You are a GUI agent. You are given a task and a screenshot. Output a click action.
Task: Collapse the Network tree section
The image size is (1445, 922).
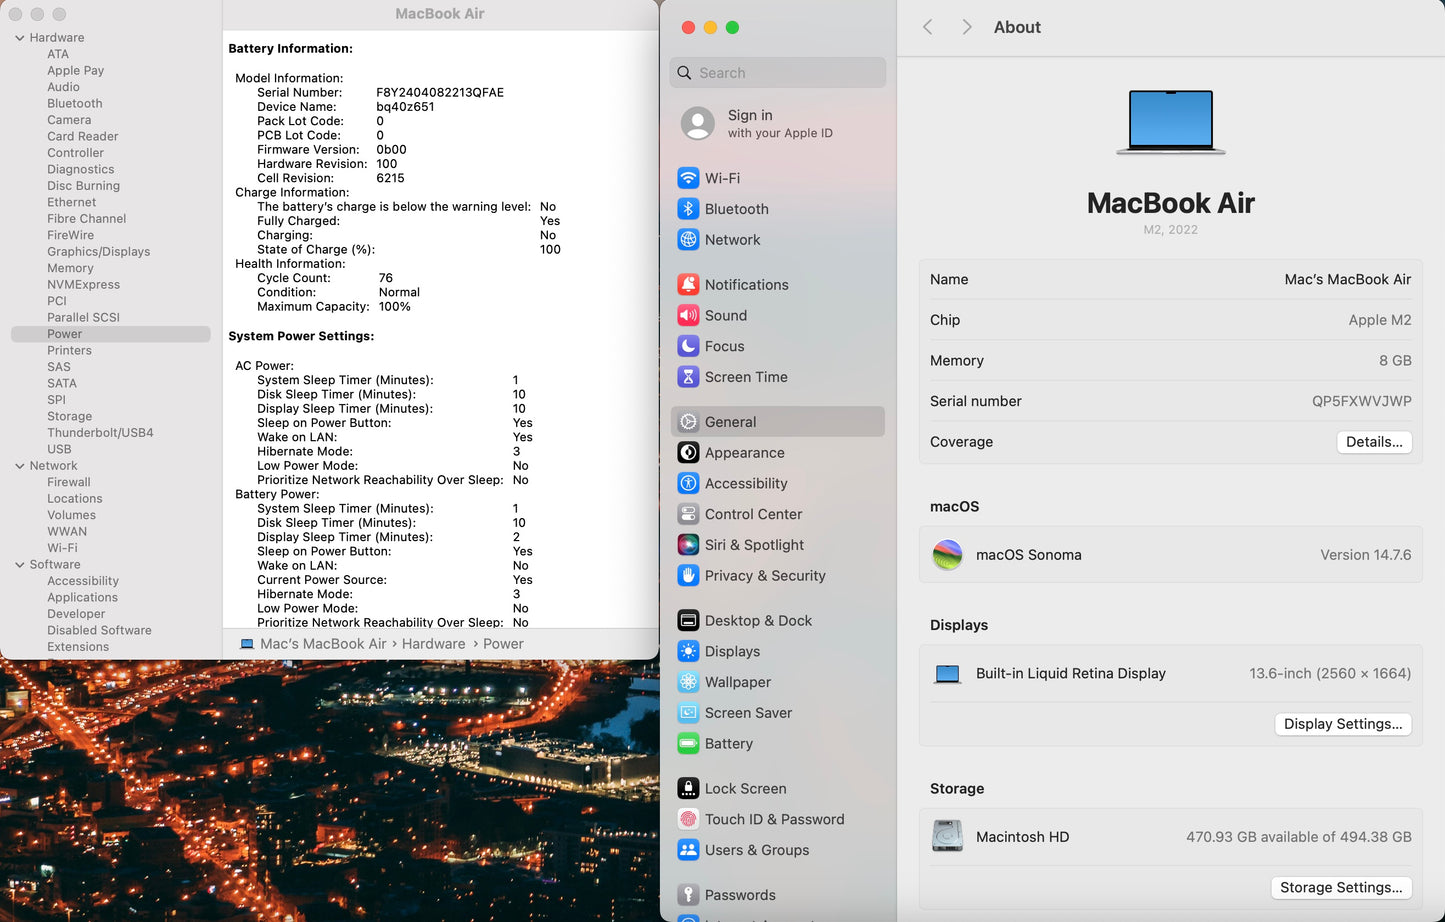pyautogui.click(x=19, y=466)
